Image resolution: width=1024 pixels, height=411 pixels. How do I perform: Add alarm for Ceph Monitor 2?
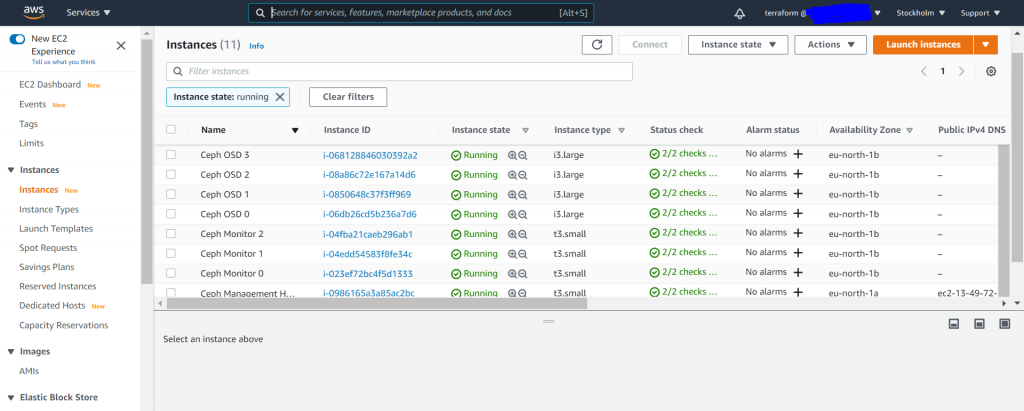798,233
